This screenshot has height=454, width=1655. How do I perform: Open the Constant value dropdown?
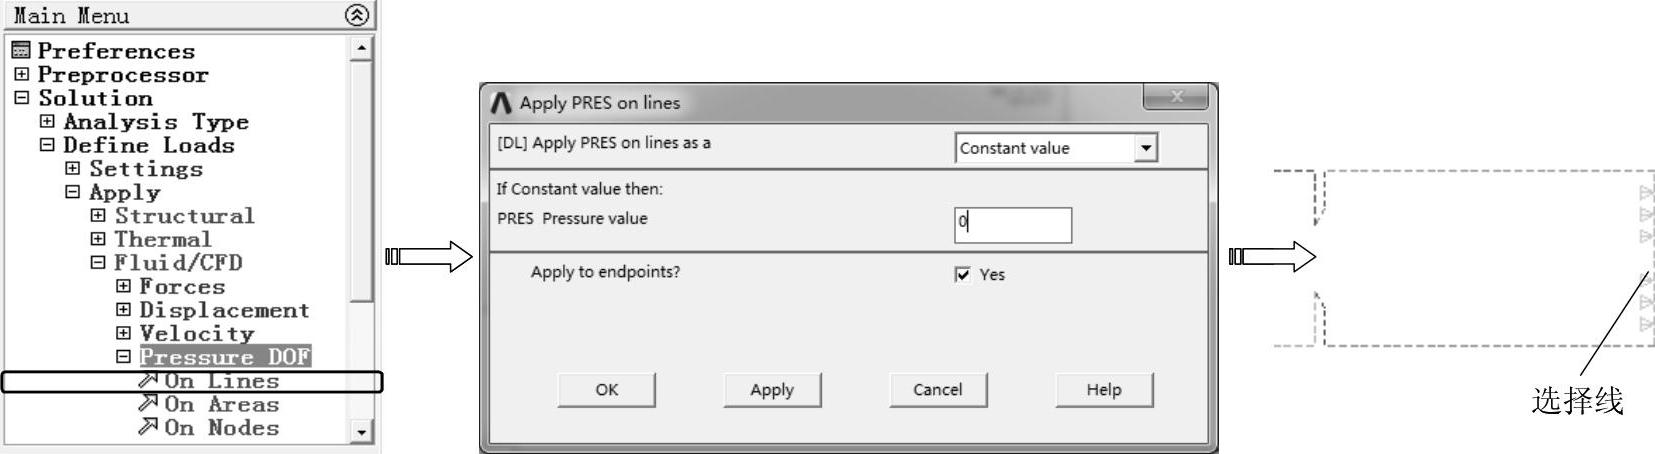pyautogui.click(x=1146, y=148)
